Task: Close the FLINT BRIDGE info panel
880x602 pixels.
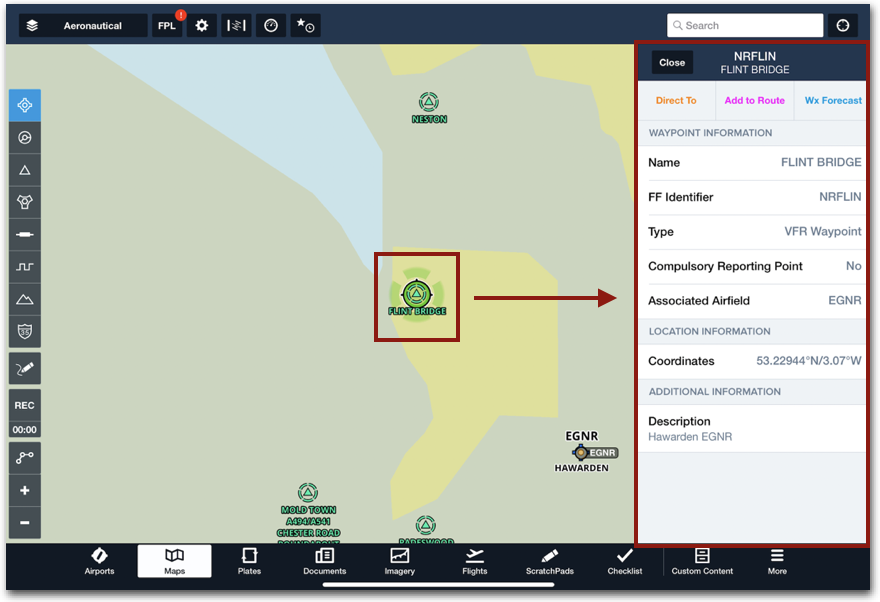Action: click(671, 62)
